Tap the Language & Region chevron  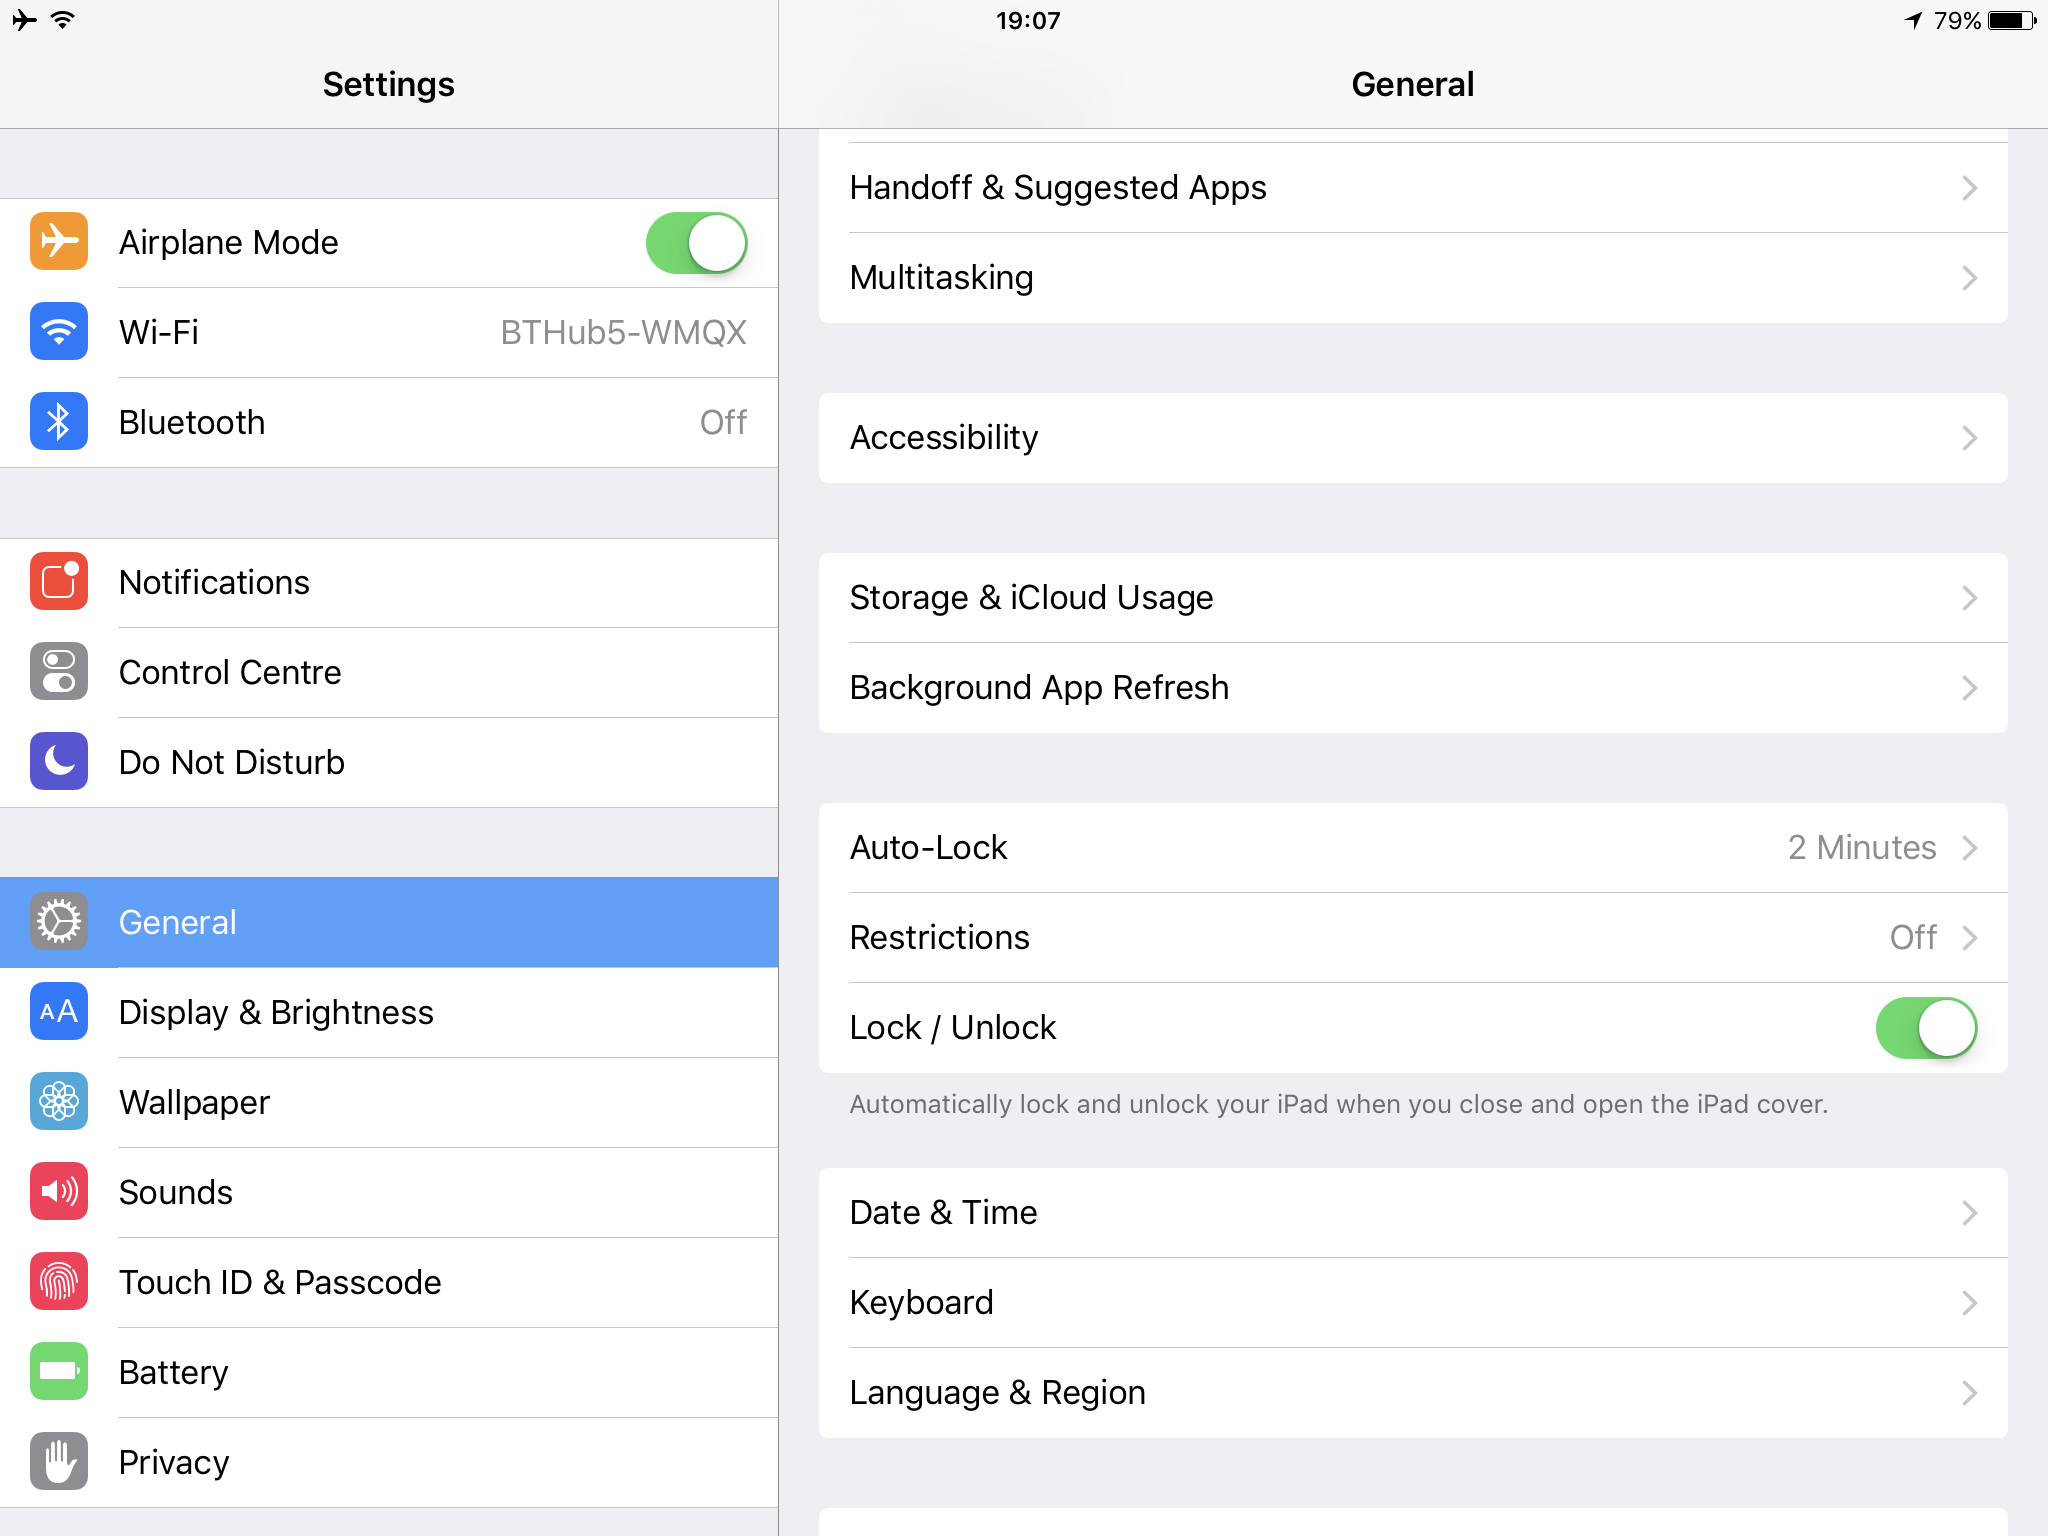click(1969, 1393)
